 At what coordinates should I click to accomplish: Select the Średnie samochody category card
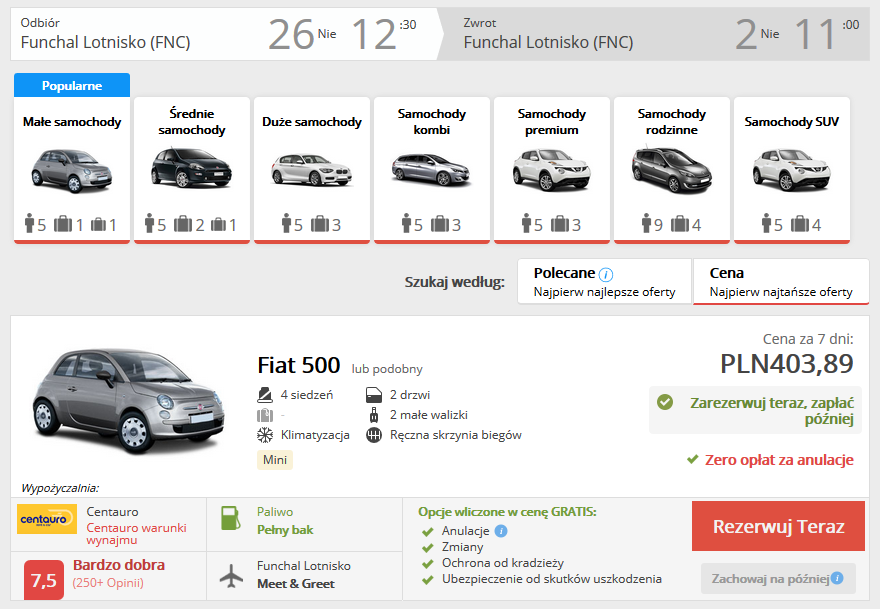tap(192, 170)
